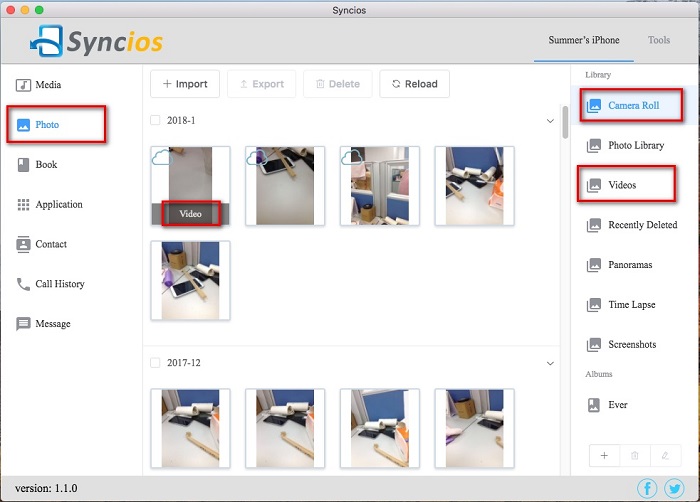700x502 pixels.
Task: Click the Photo Library label
Action: pyautogui.click(x=636, y=146)
